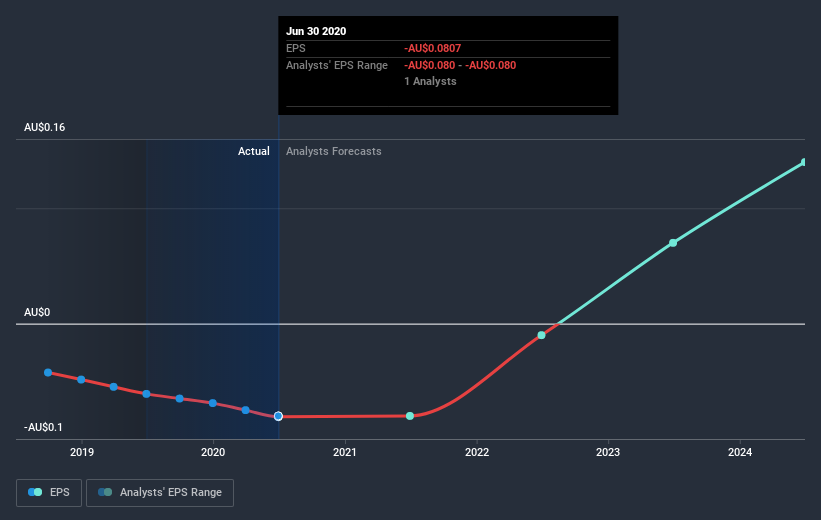Click the 2019 x-axis label
Screen dimensions: 821x520
click(82, 452)
